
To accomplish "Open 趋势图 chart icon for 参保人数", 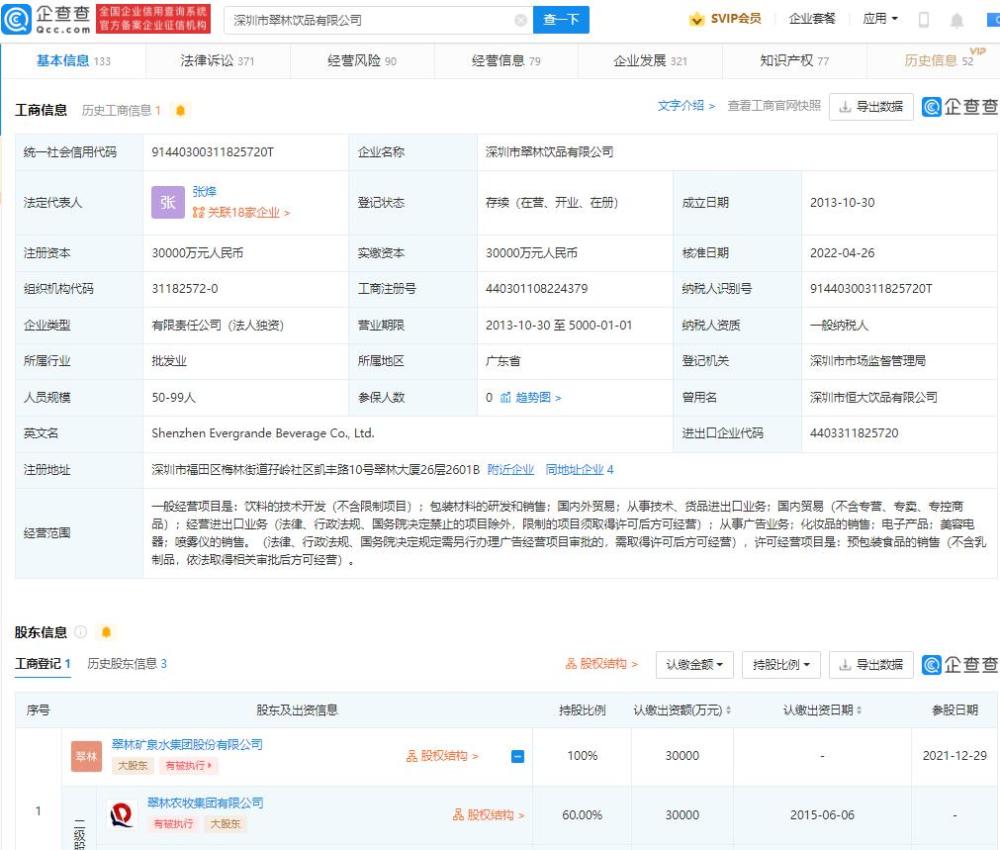I will [506, 397].
